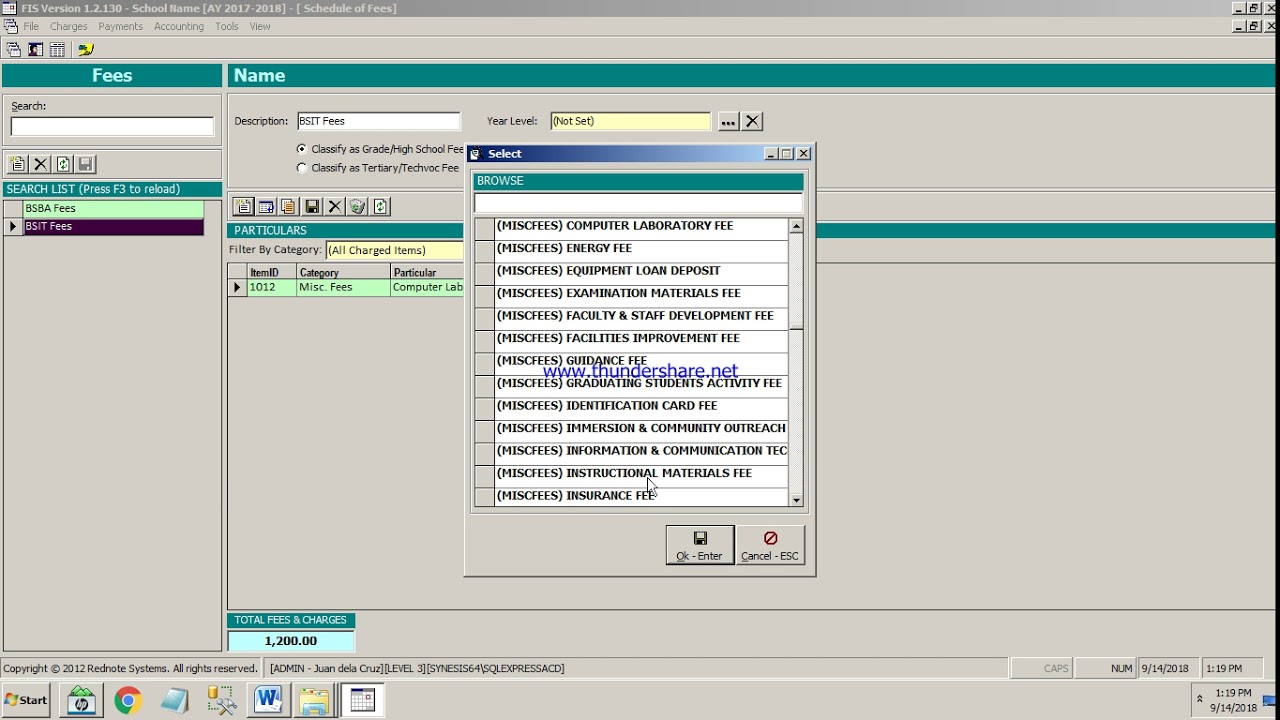Click the Windows Start button
The height and width of the screenshot is (720, 1280).
27,700
